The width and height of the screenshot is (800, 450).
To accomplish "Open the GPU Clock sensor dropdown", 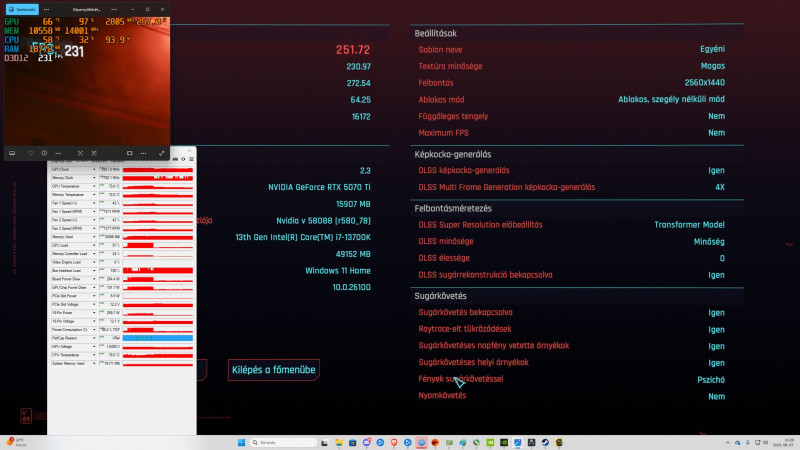I will (x=94, y=169).
